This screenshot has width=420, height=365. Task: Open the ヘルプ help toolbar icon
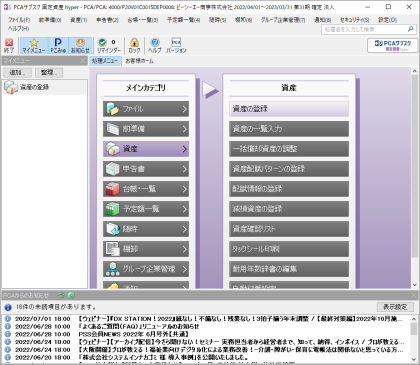click(155, 46)
